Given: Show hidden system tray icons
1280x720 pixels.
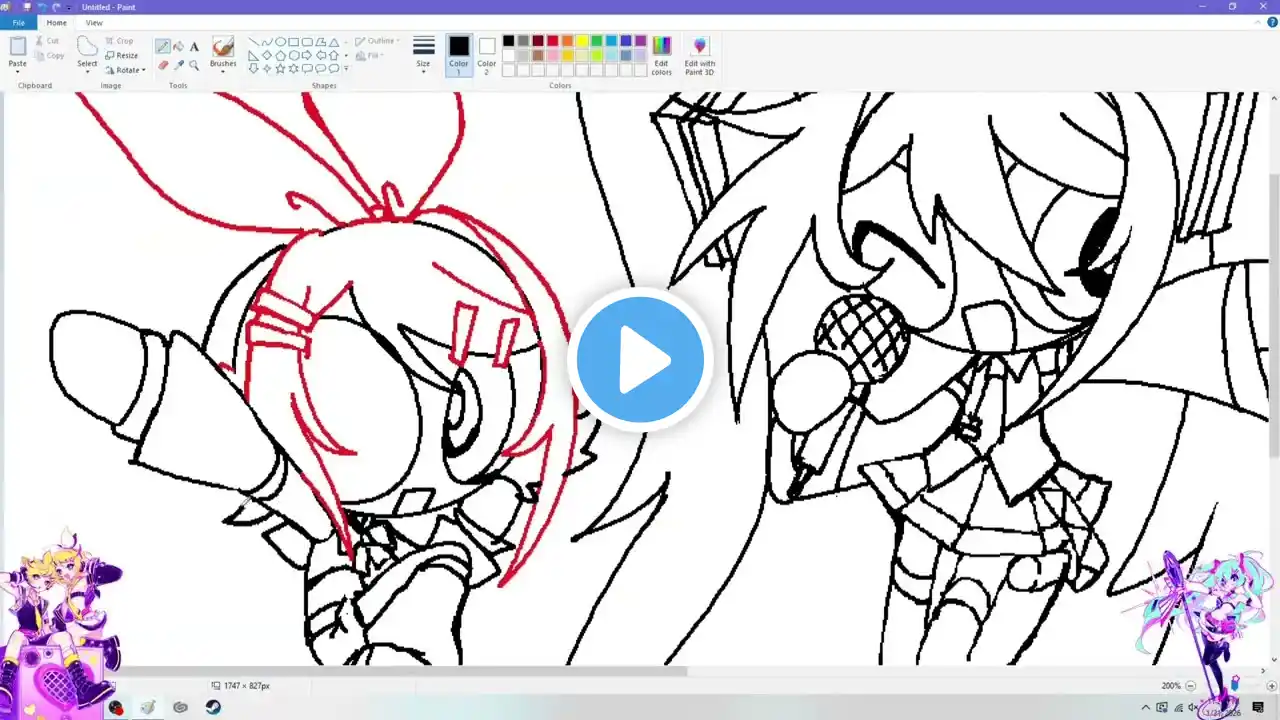Looking at the screenshot, I should pos(1146,707).
